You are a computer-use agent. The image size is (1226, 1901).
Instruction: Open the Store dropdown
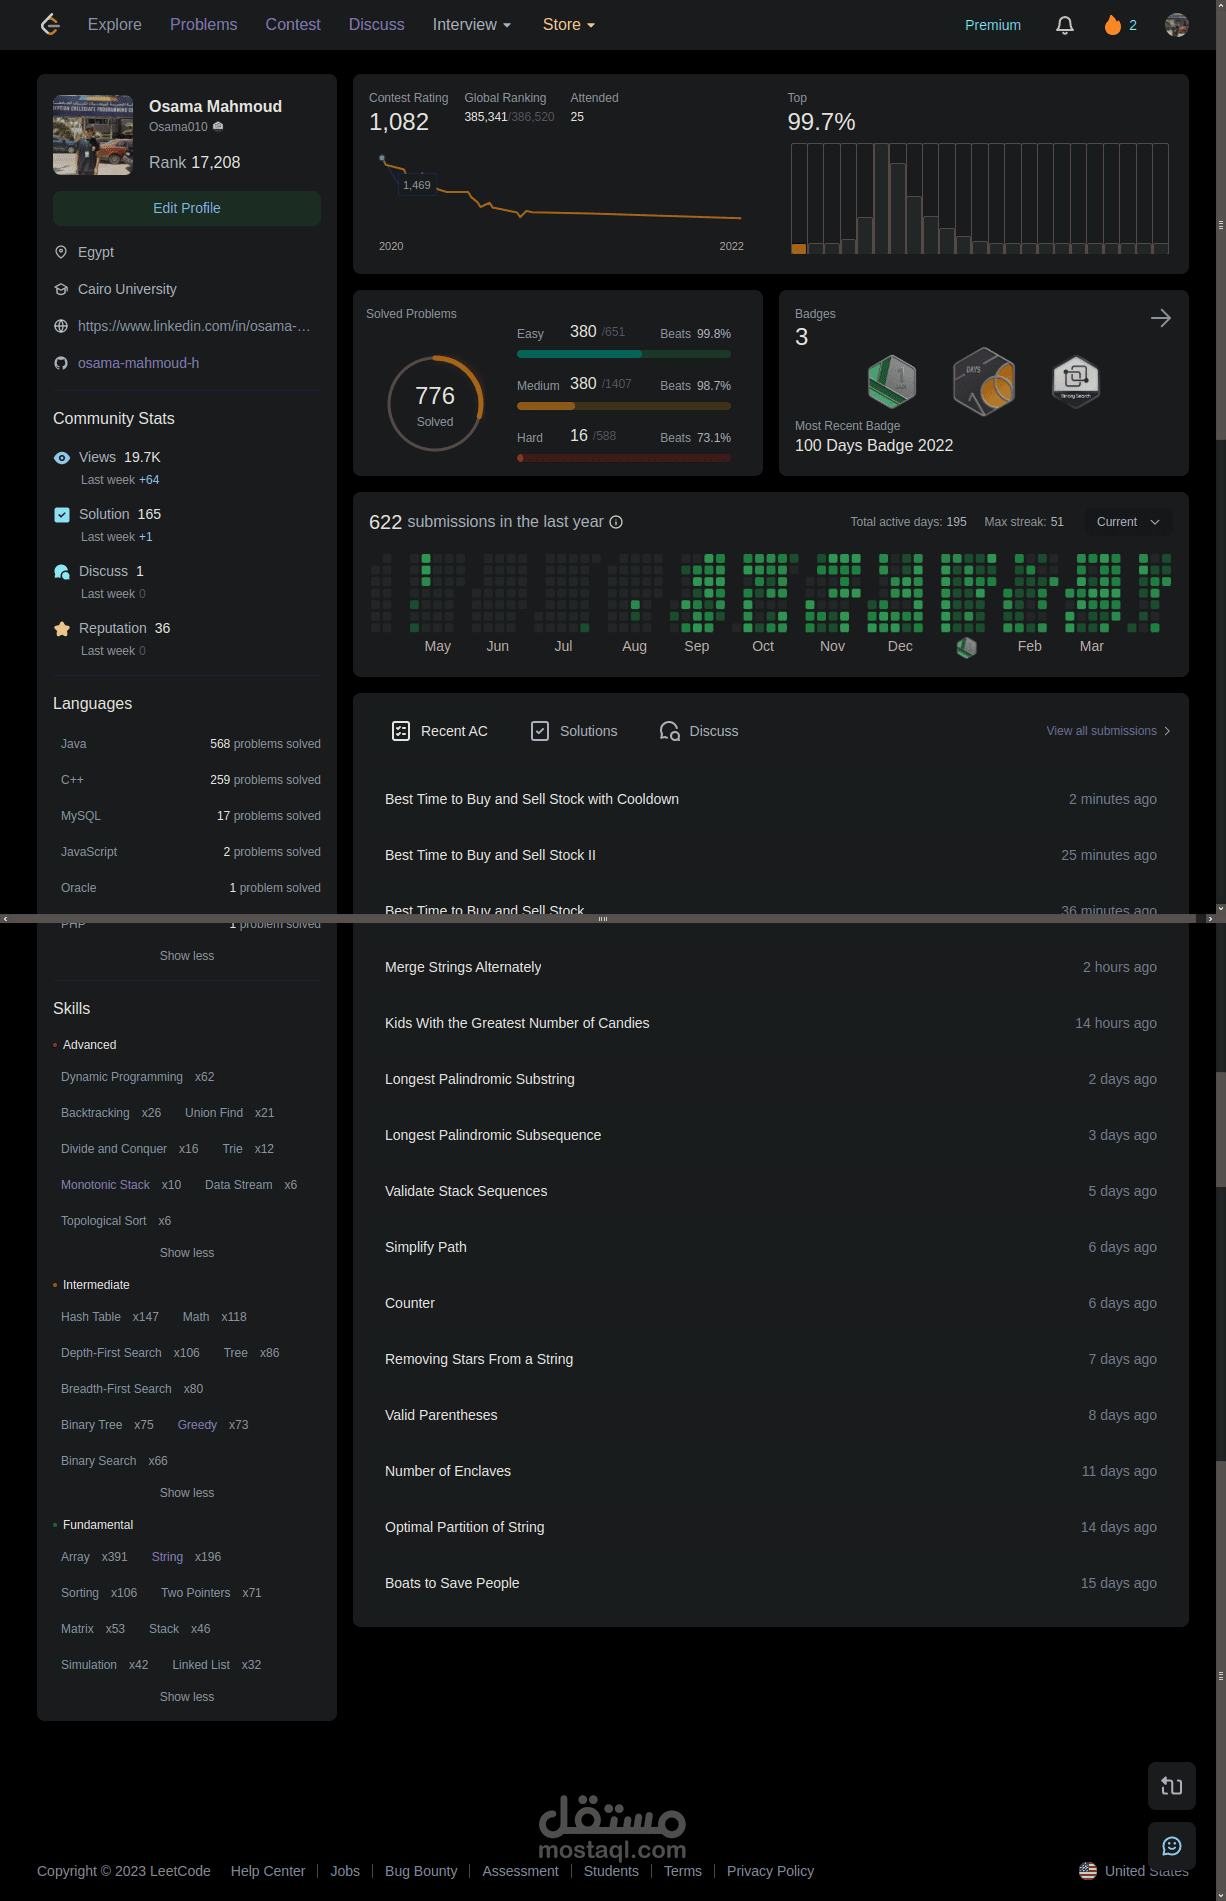tap(569, 25)
